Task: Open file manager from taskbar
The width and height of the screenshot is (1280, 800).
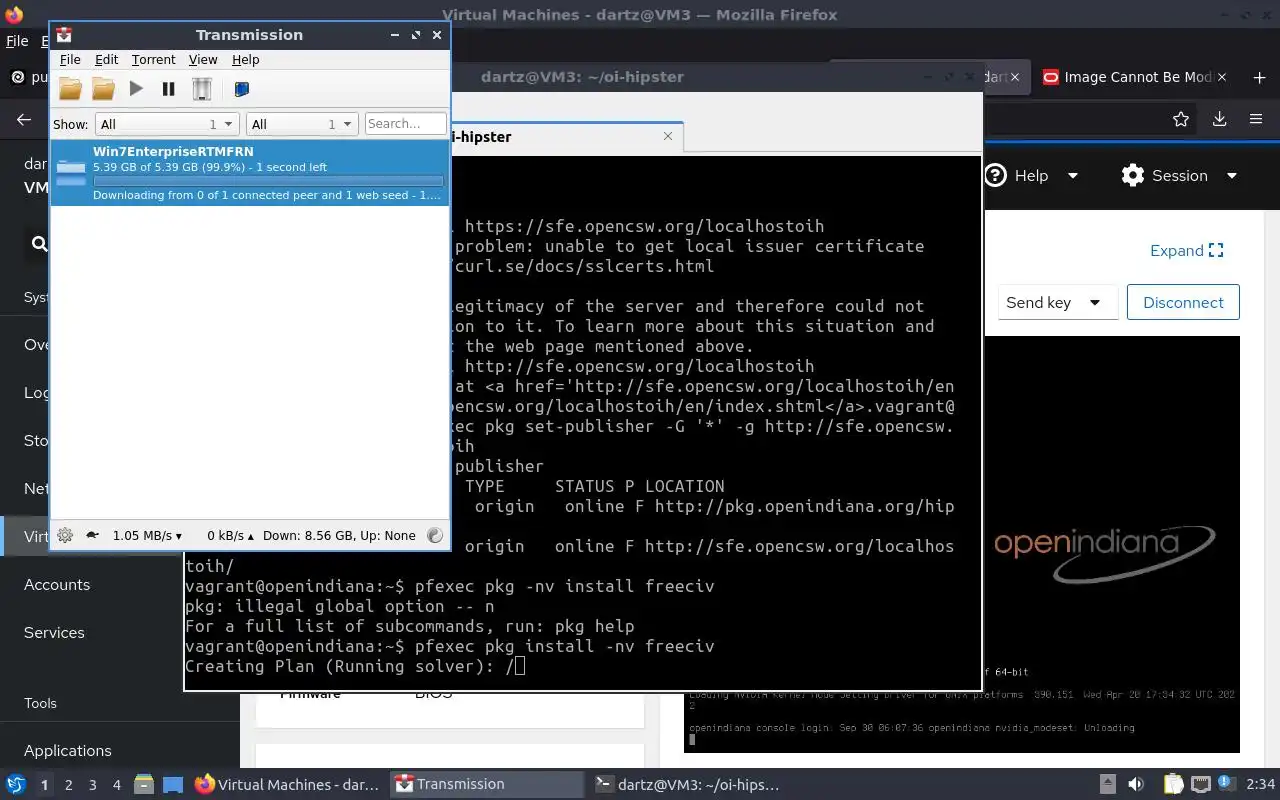Action: (x=143, y=785)
